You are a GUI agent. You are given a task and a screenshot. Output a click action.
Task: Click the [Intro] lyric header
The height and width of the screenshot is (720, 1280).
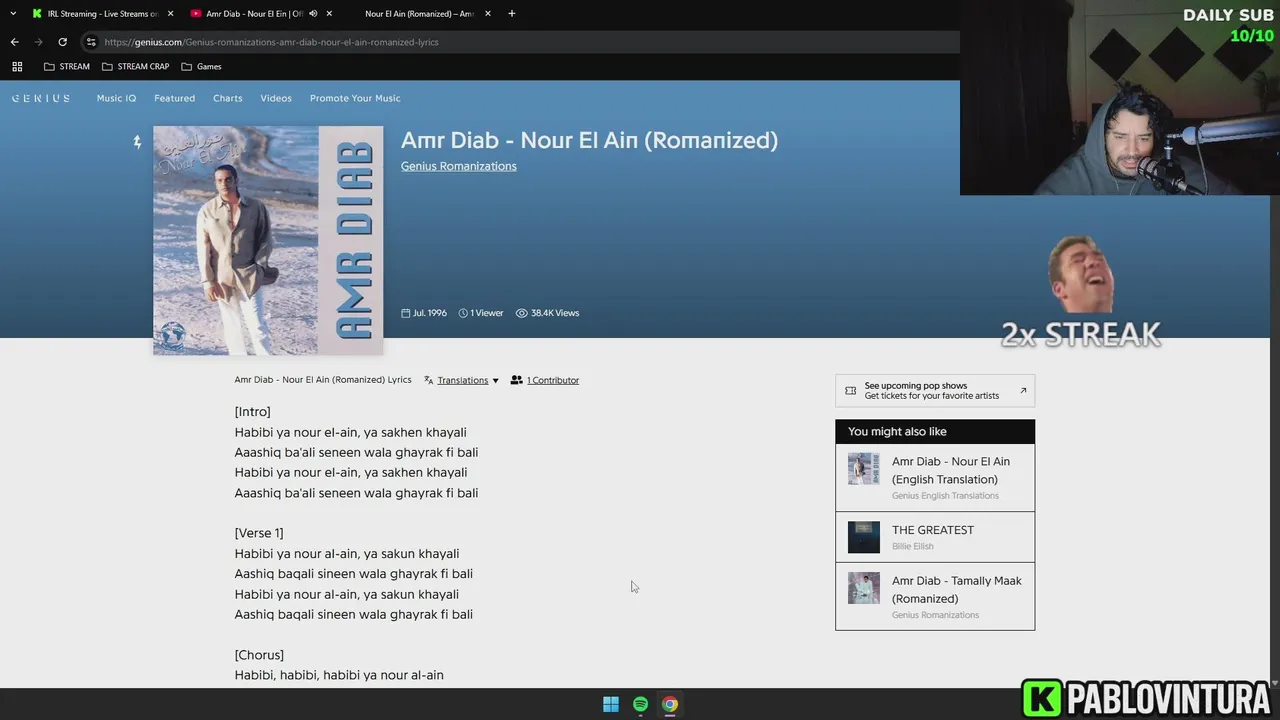252,411
